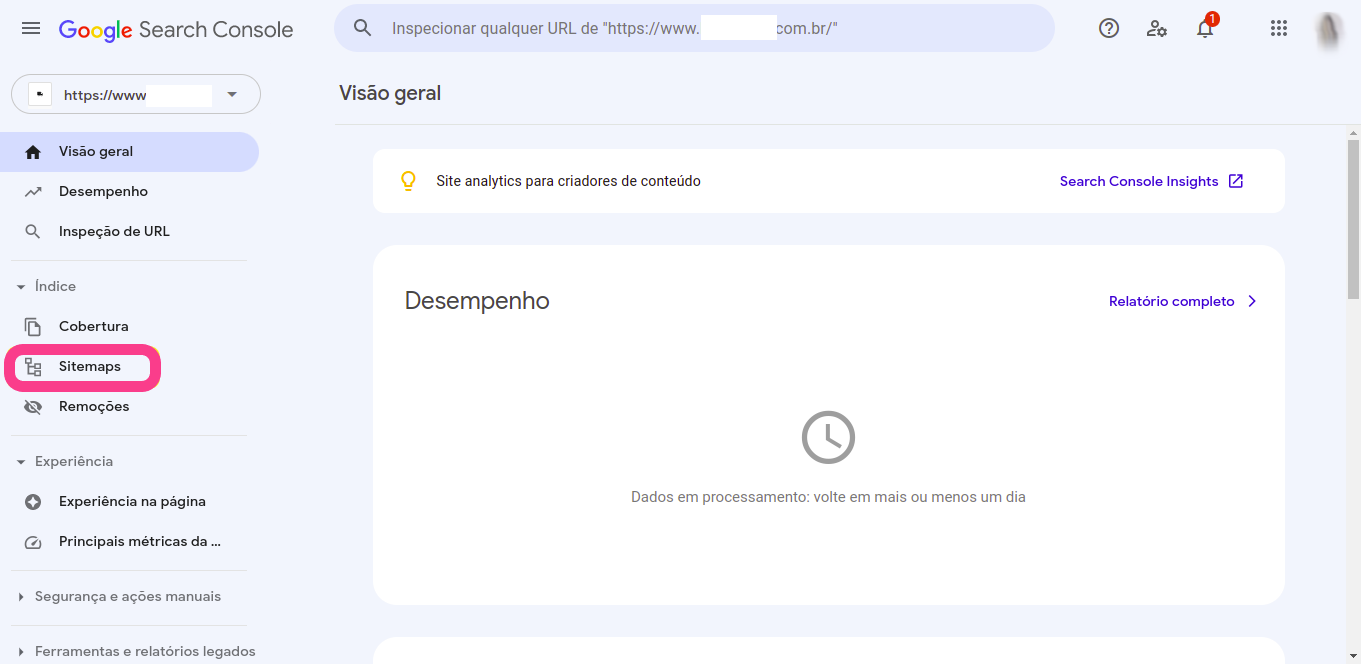1361x664 pixels.
Task: Click the lightbulb insights icon
Action: (x=408, y=181)
